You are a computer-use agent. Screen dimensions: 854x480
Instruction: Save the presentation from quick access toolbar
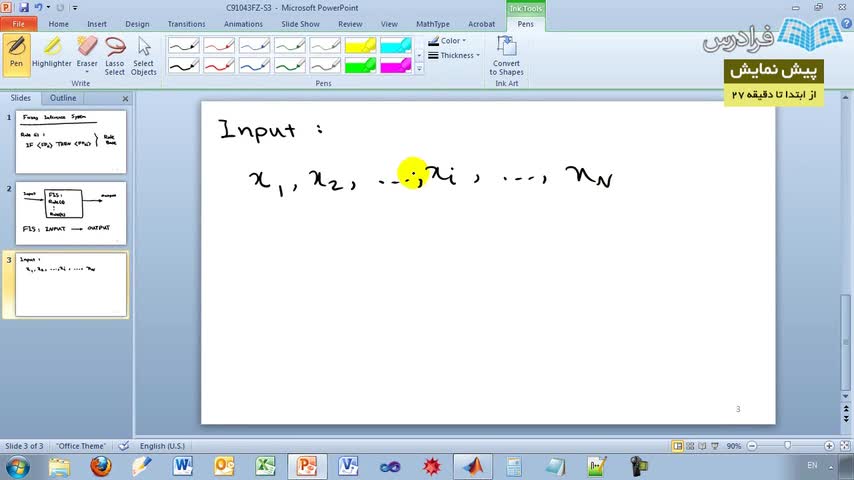(23, 8)
